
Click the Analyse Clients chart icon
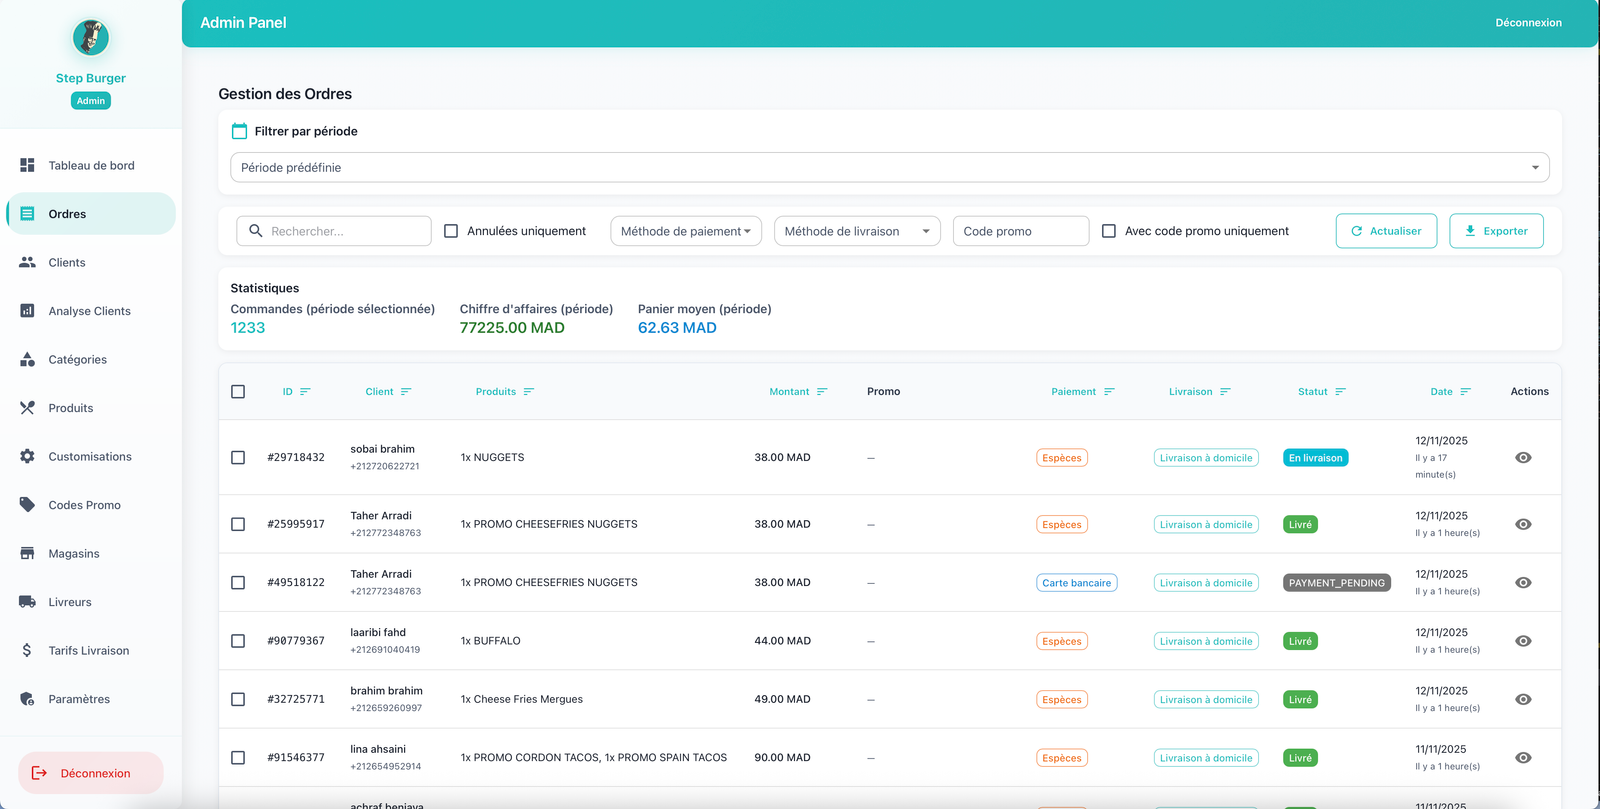tap(27, 311)
